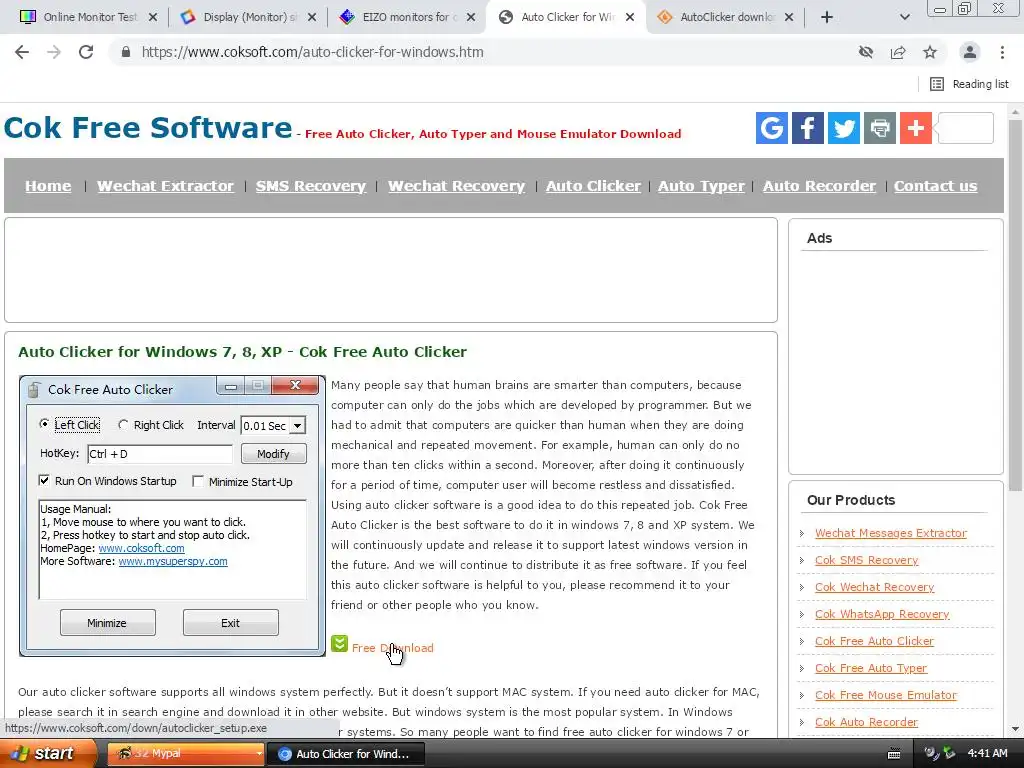This screenshot has height=768, width=1024.
Task: Toggle Run On Windows Startup checkbox
Action: tap(44, 481)
